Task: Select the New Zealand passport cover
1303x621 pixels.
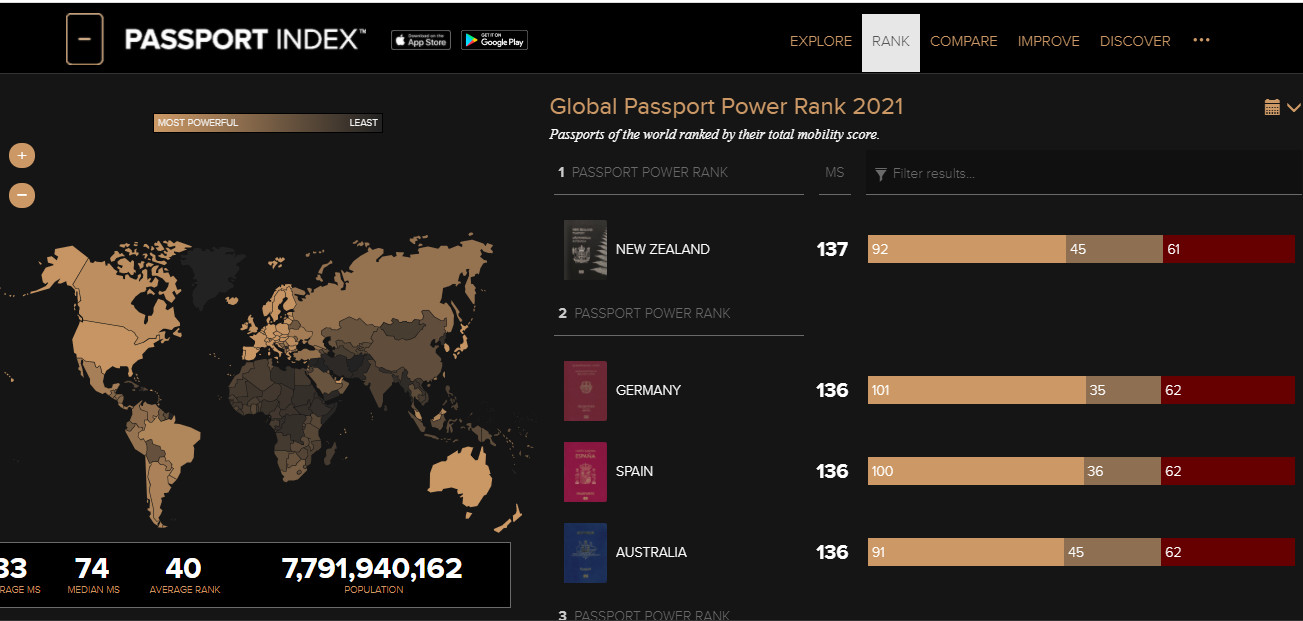Action: pos(585,249)
